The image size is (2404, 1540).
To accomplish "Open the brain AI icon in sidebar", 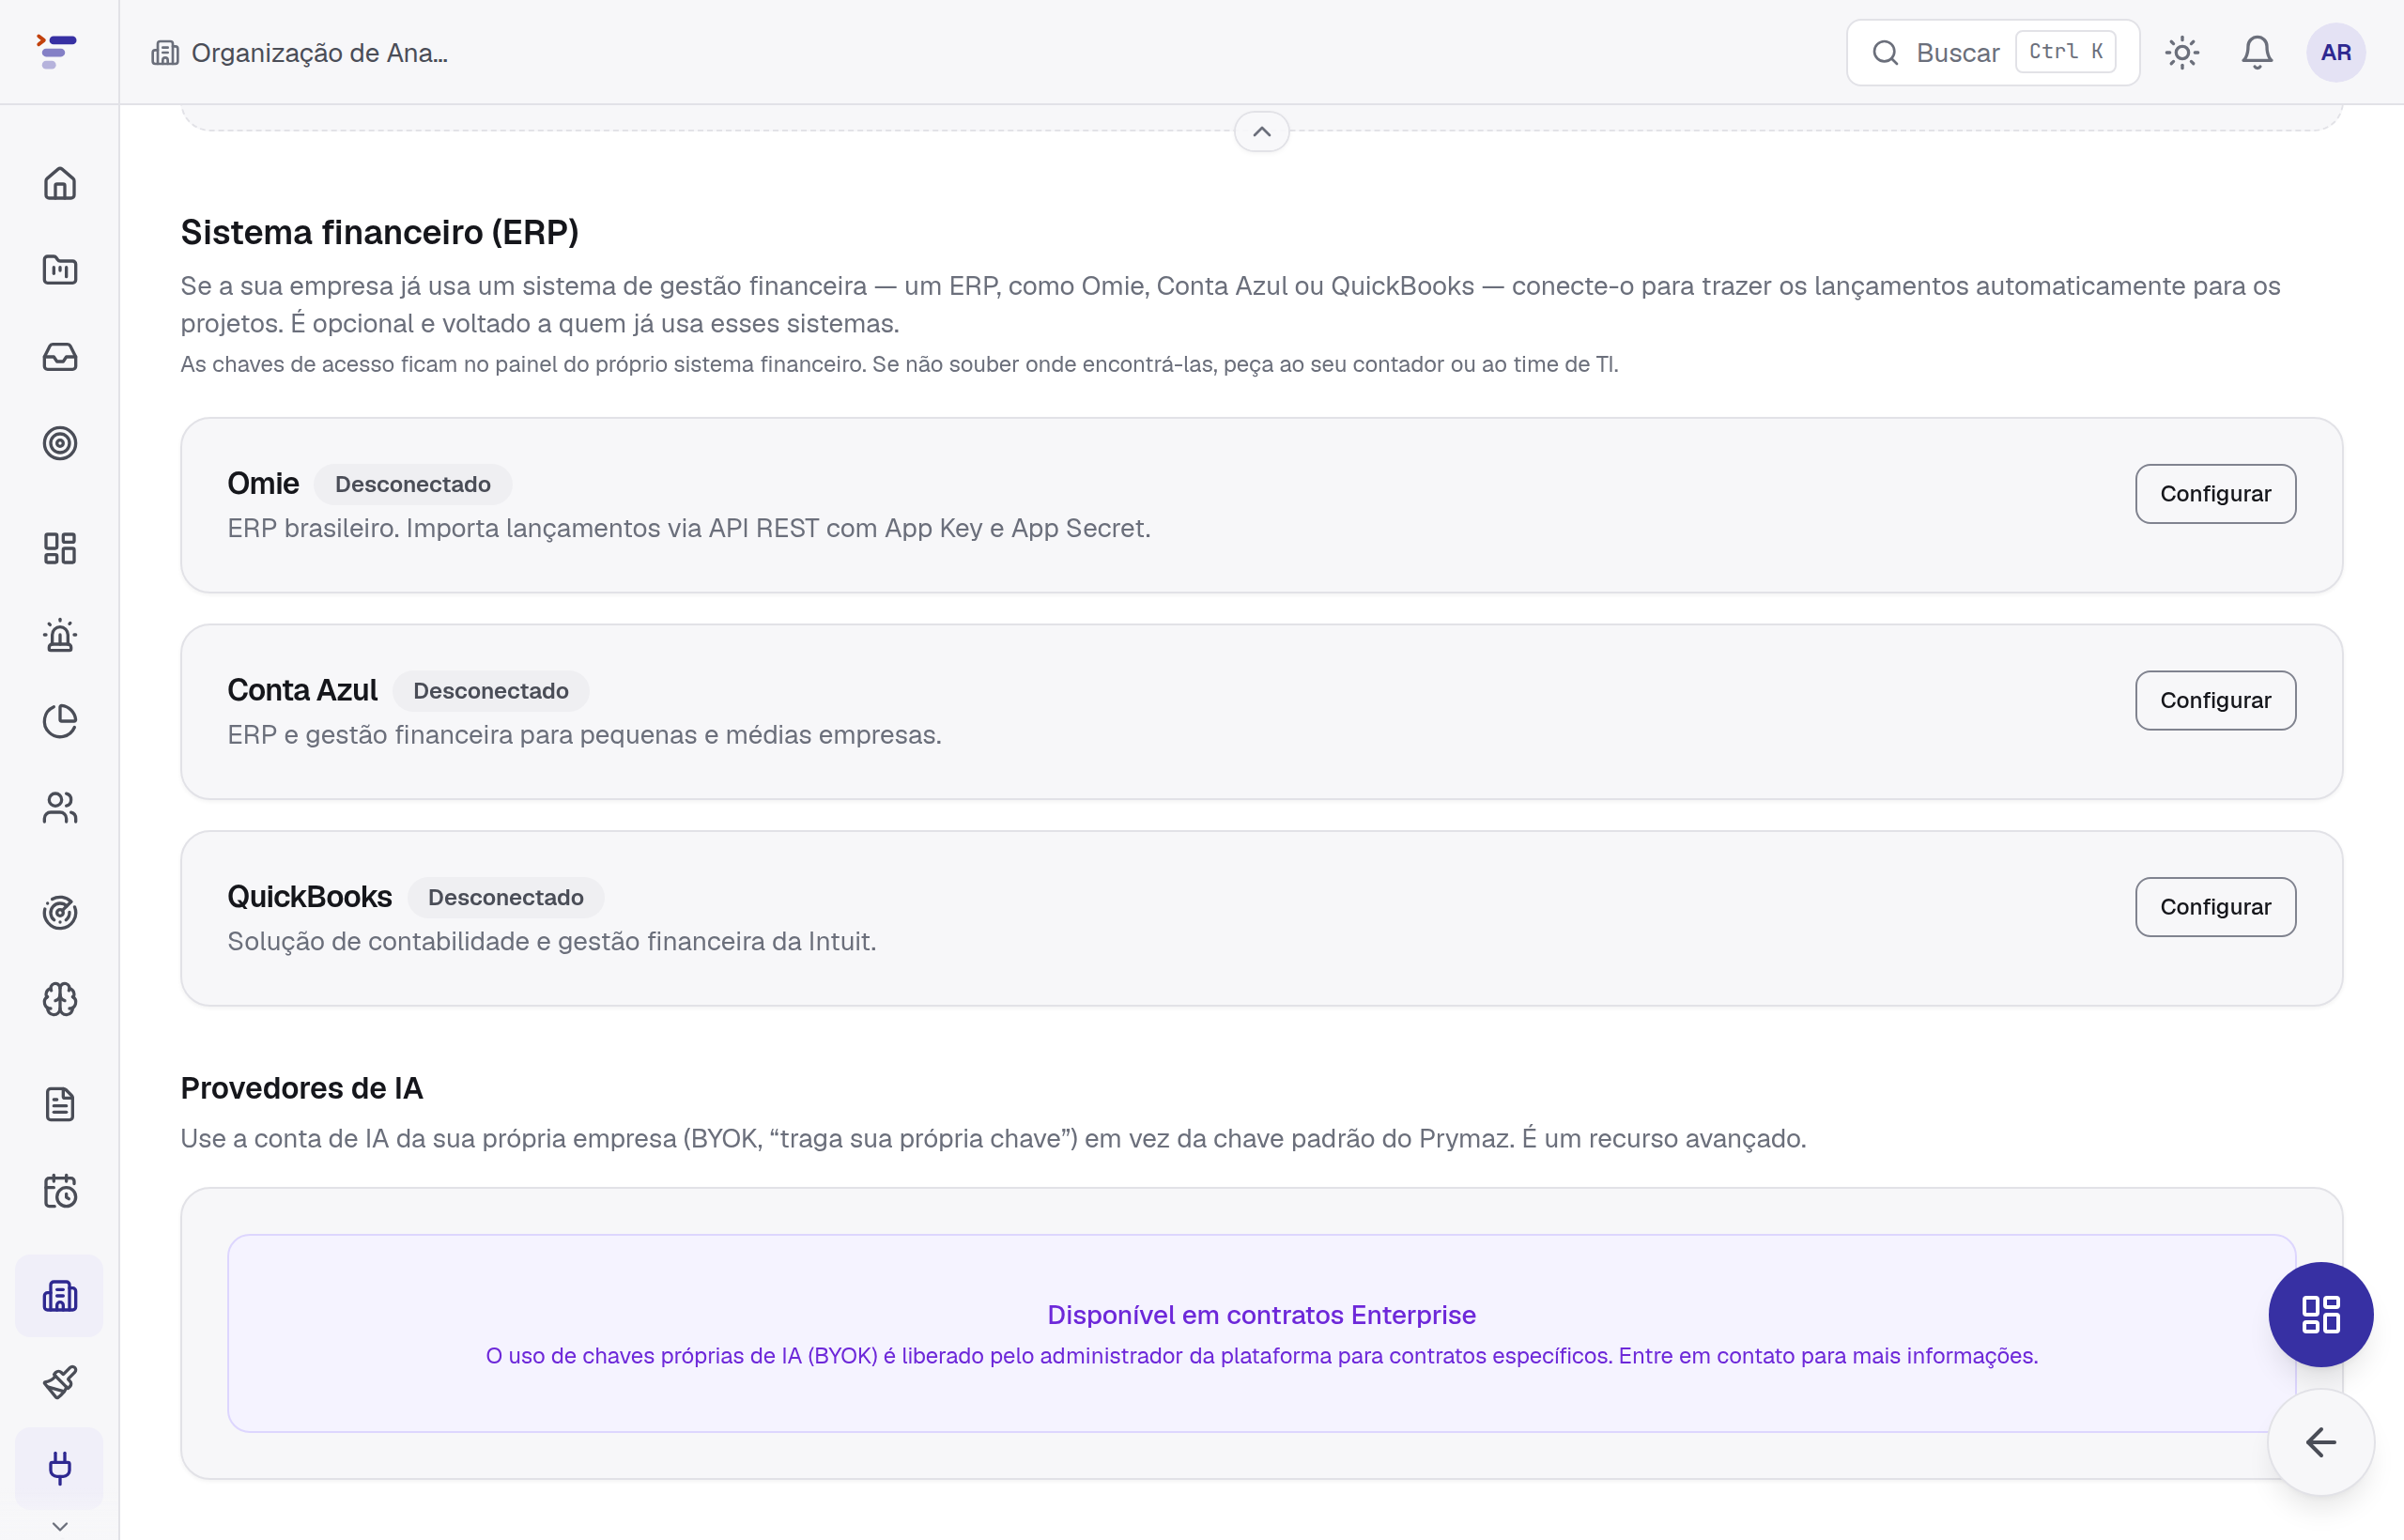I will 60,1000.
